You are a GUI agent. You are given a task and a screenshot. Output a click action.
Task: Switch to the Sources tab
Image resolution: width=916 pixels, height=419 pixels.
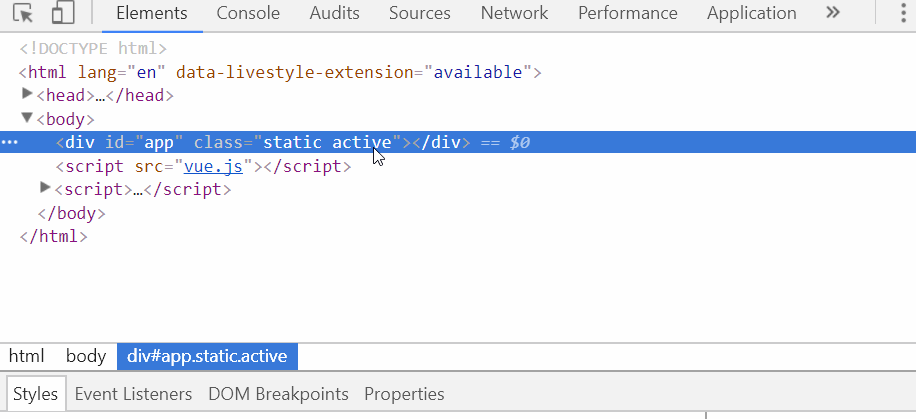[419, 13]
